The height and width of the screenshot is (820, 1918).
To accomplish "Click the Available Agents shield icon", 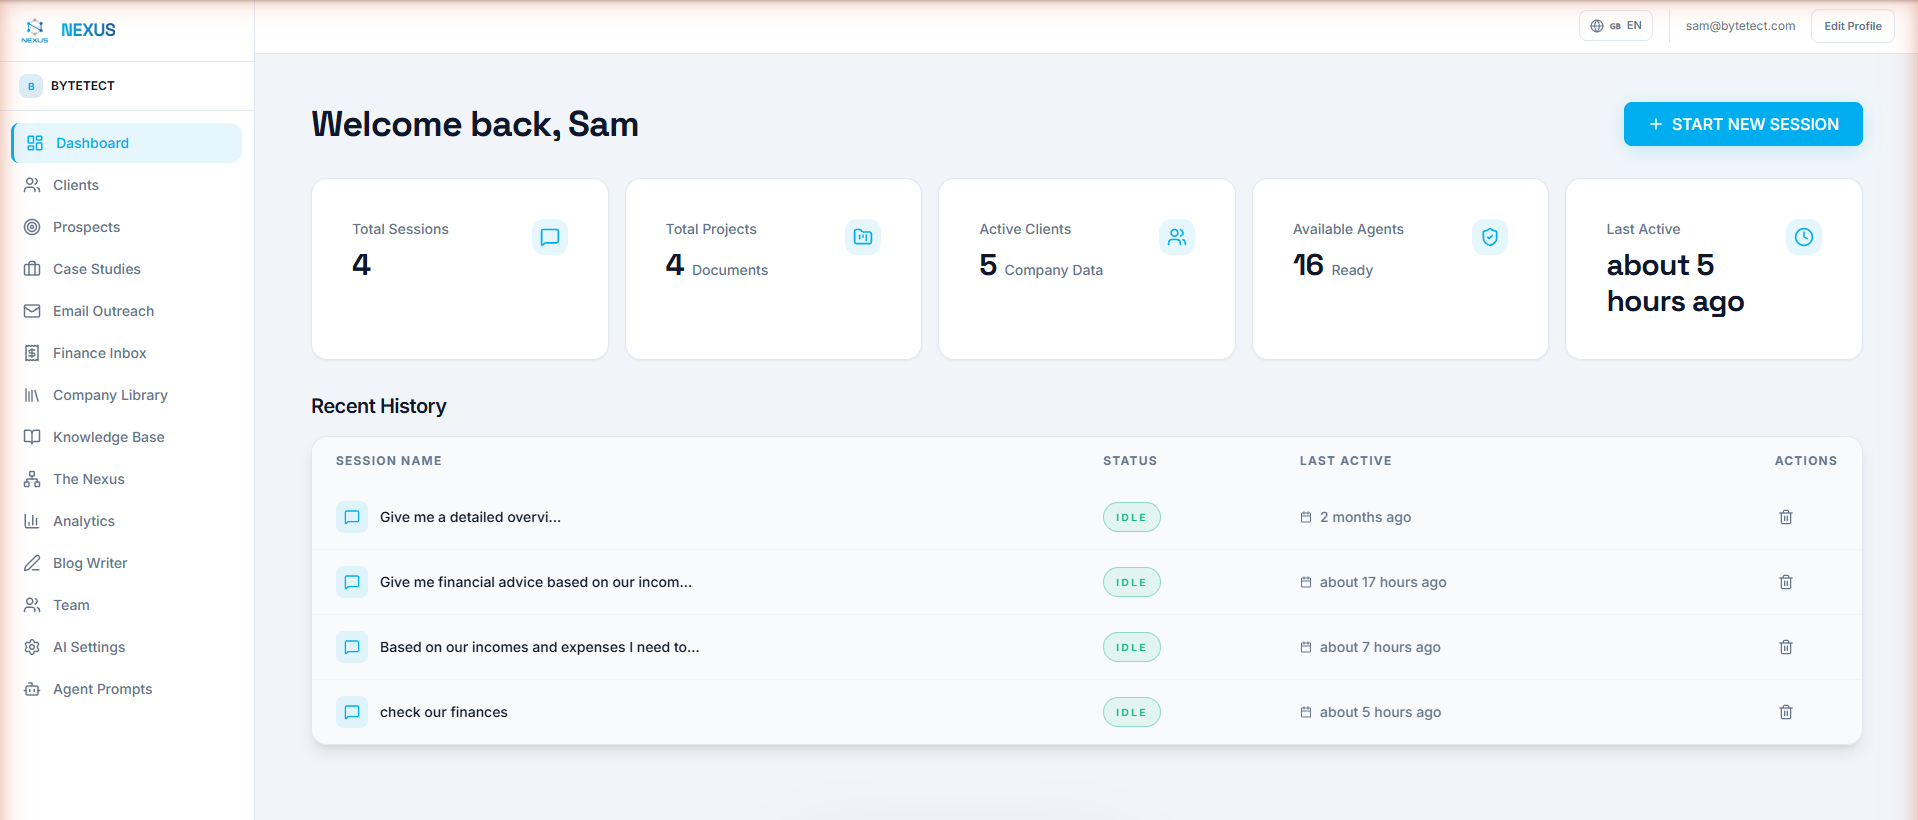I will [1490, 237].
